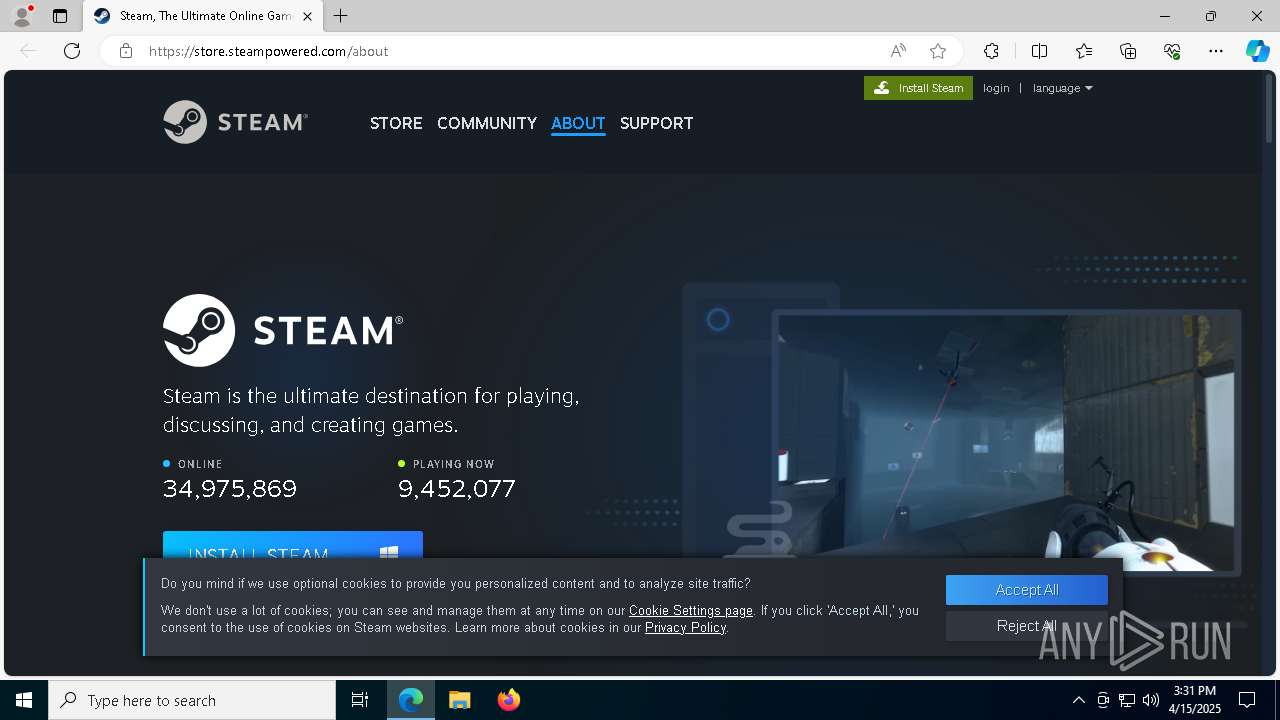Click the Edge icon on the taskbar
Image resolution: width=1280 pixels, height=720 pixels.
(x=411, y=700)
